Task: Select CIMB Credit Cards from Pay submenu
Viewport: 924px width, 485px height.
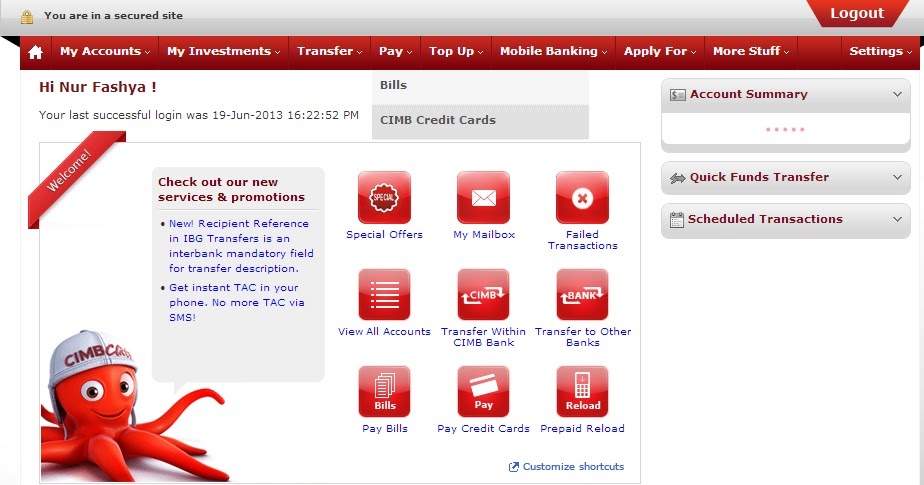Action: 480,121
